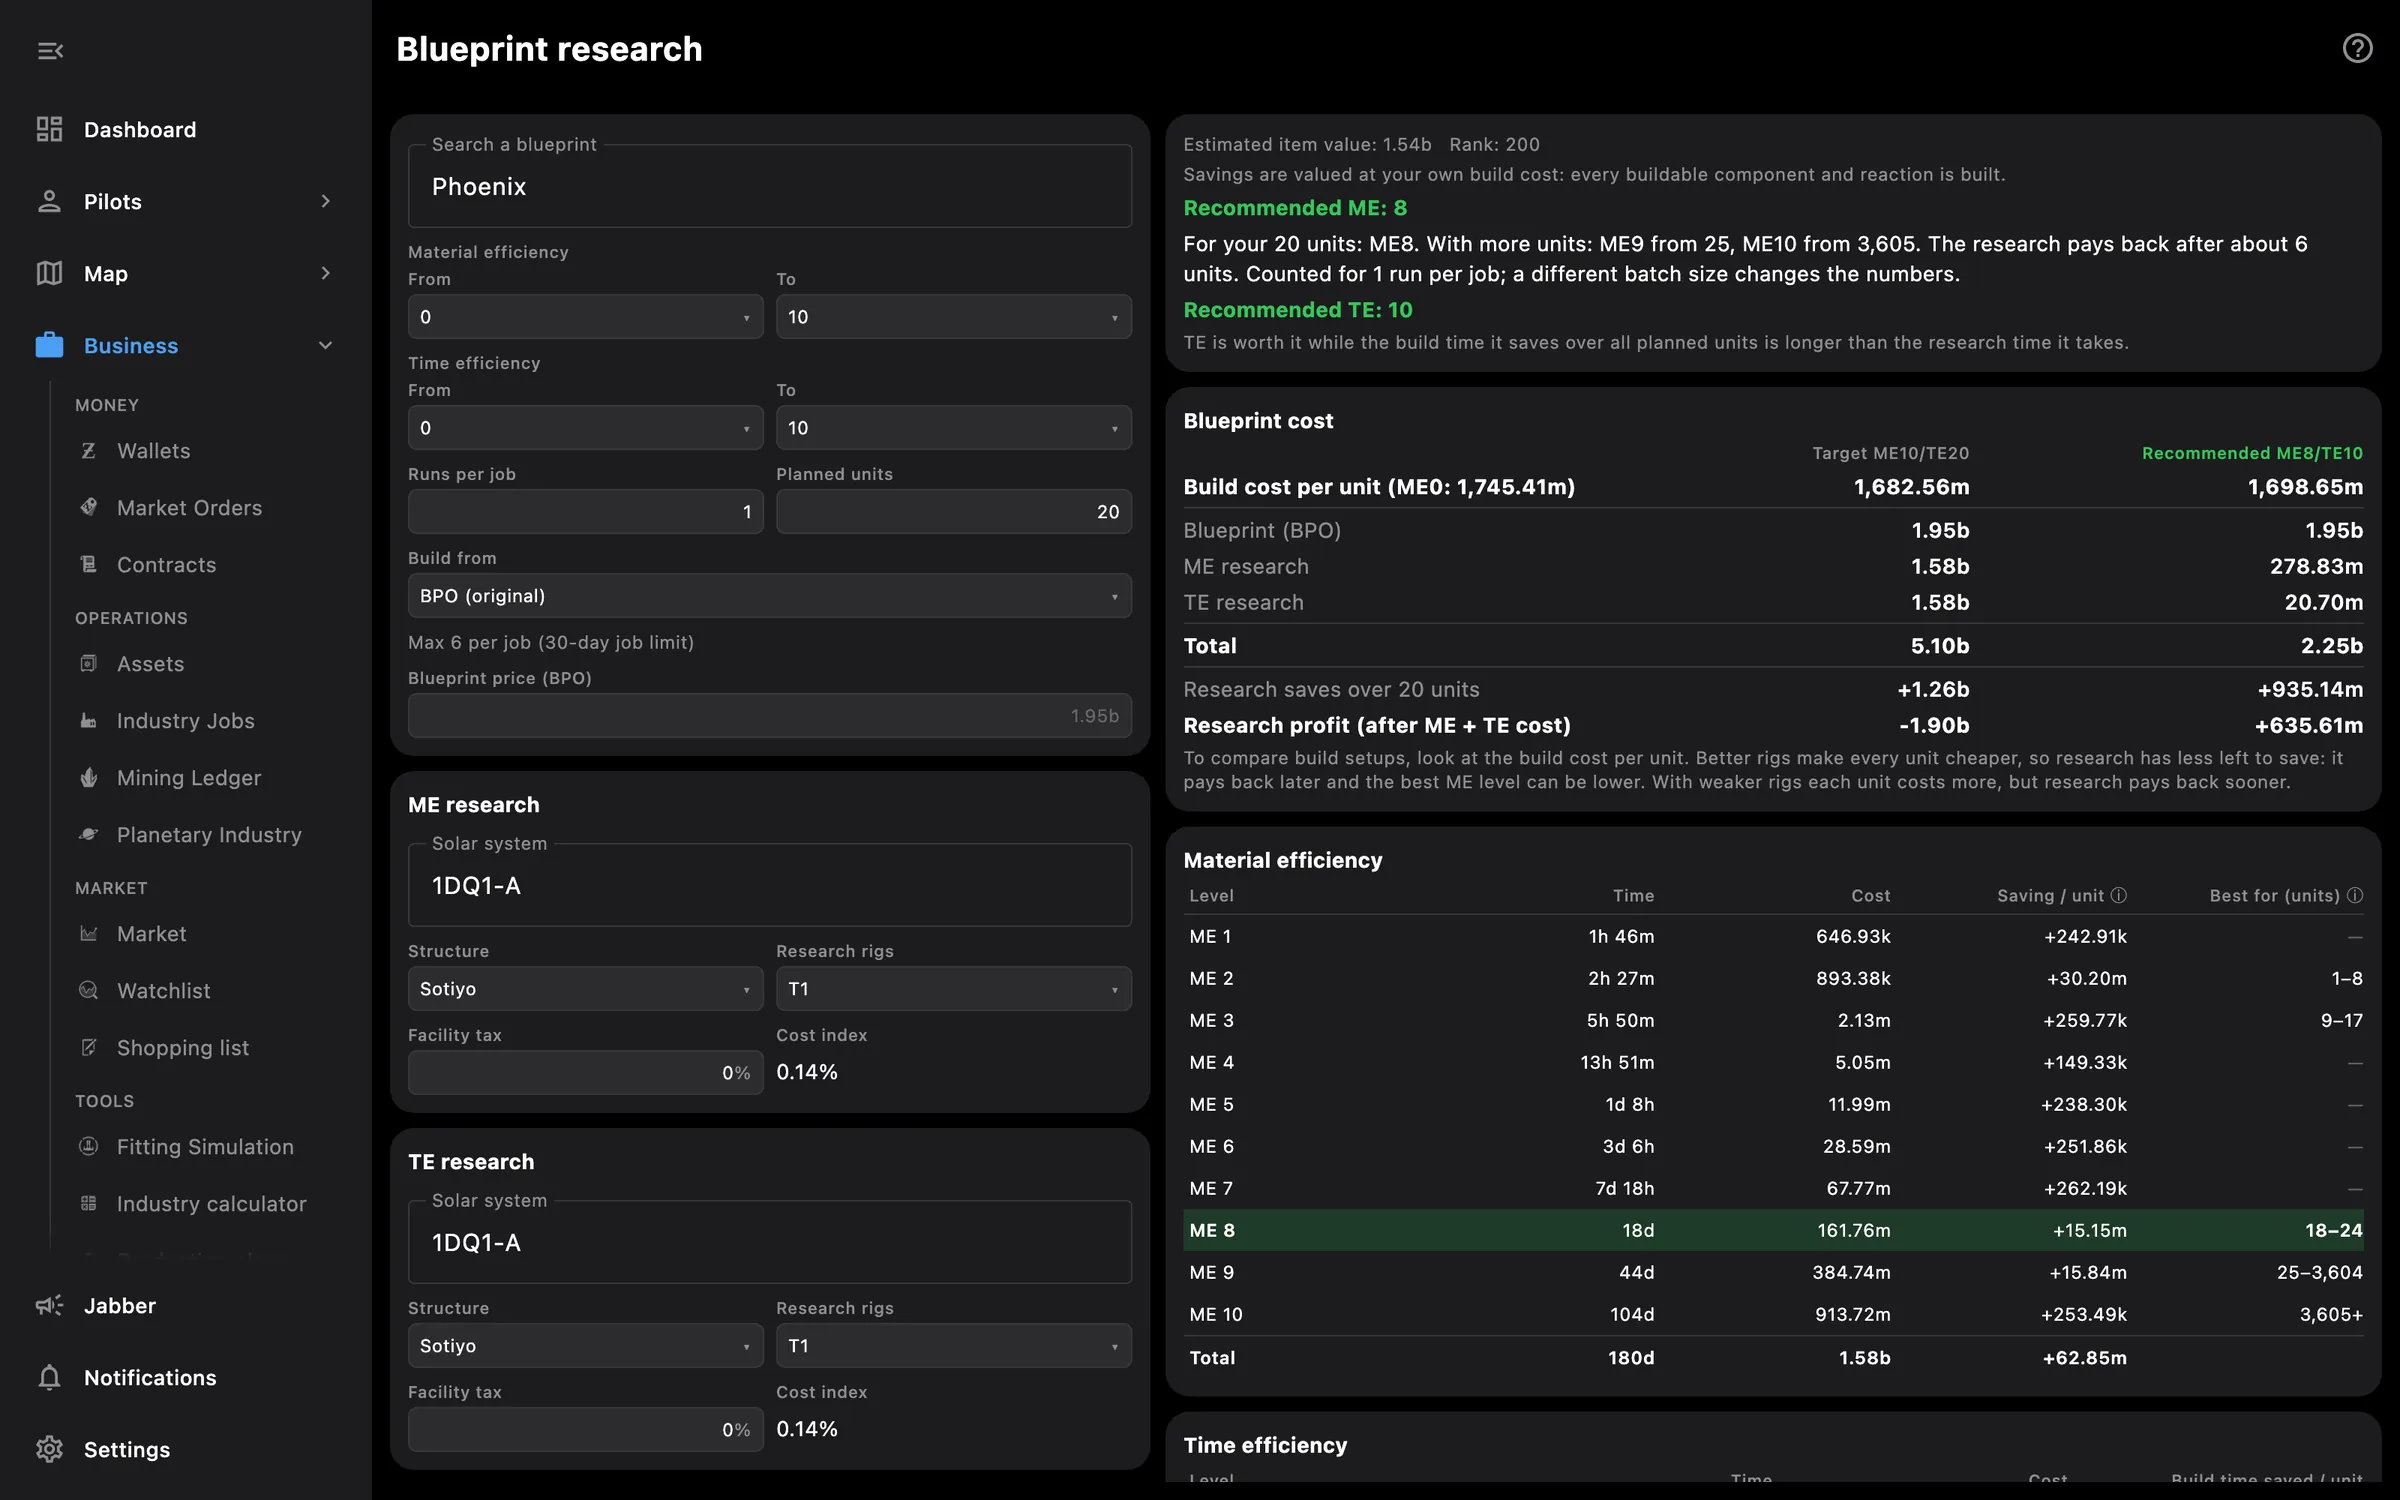This screenshot has height=1500, width=2400.
Task: Expand the Pilots submenu chevron
Action: tap(325, 201)
